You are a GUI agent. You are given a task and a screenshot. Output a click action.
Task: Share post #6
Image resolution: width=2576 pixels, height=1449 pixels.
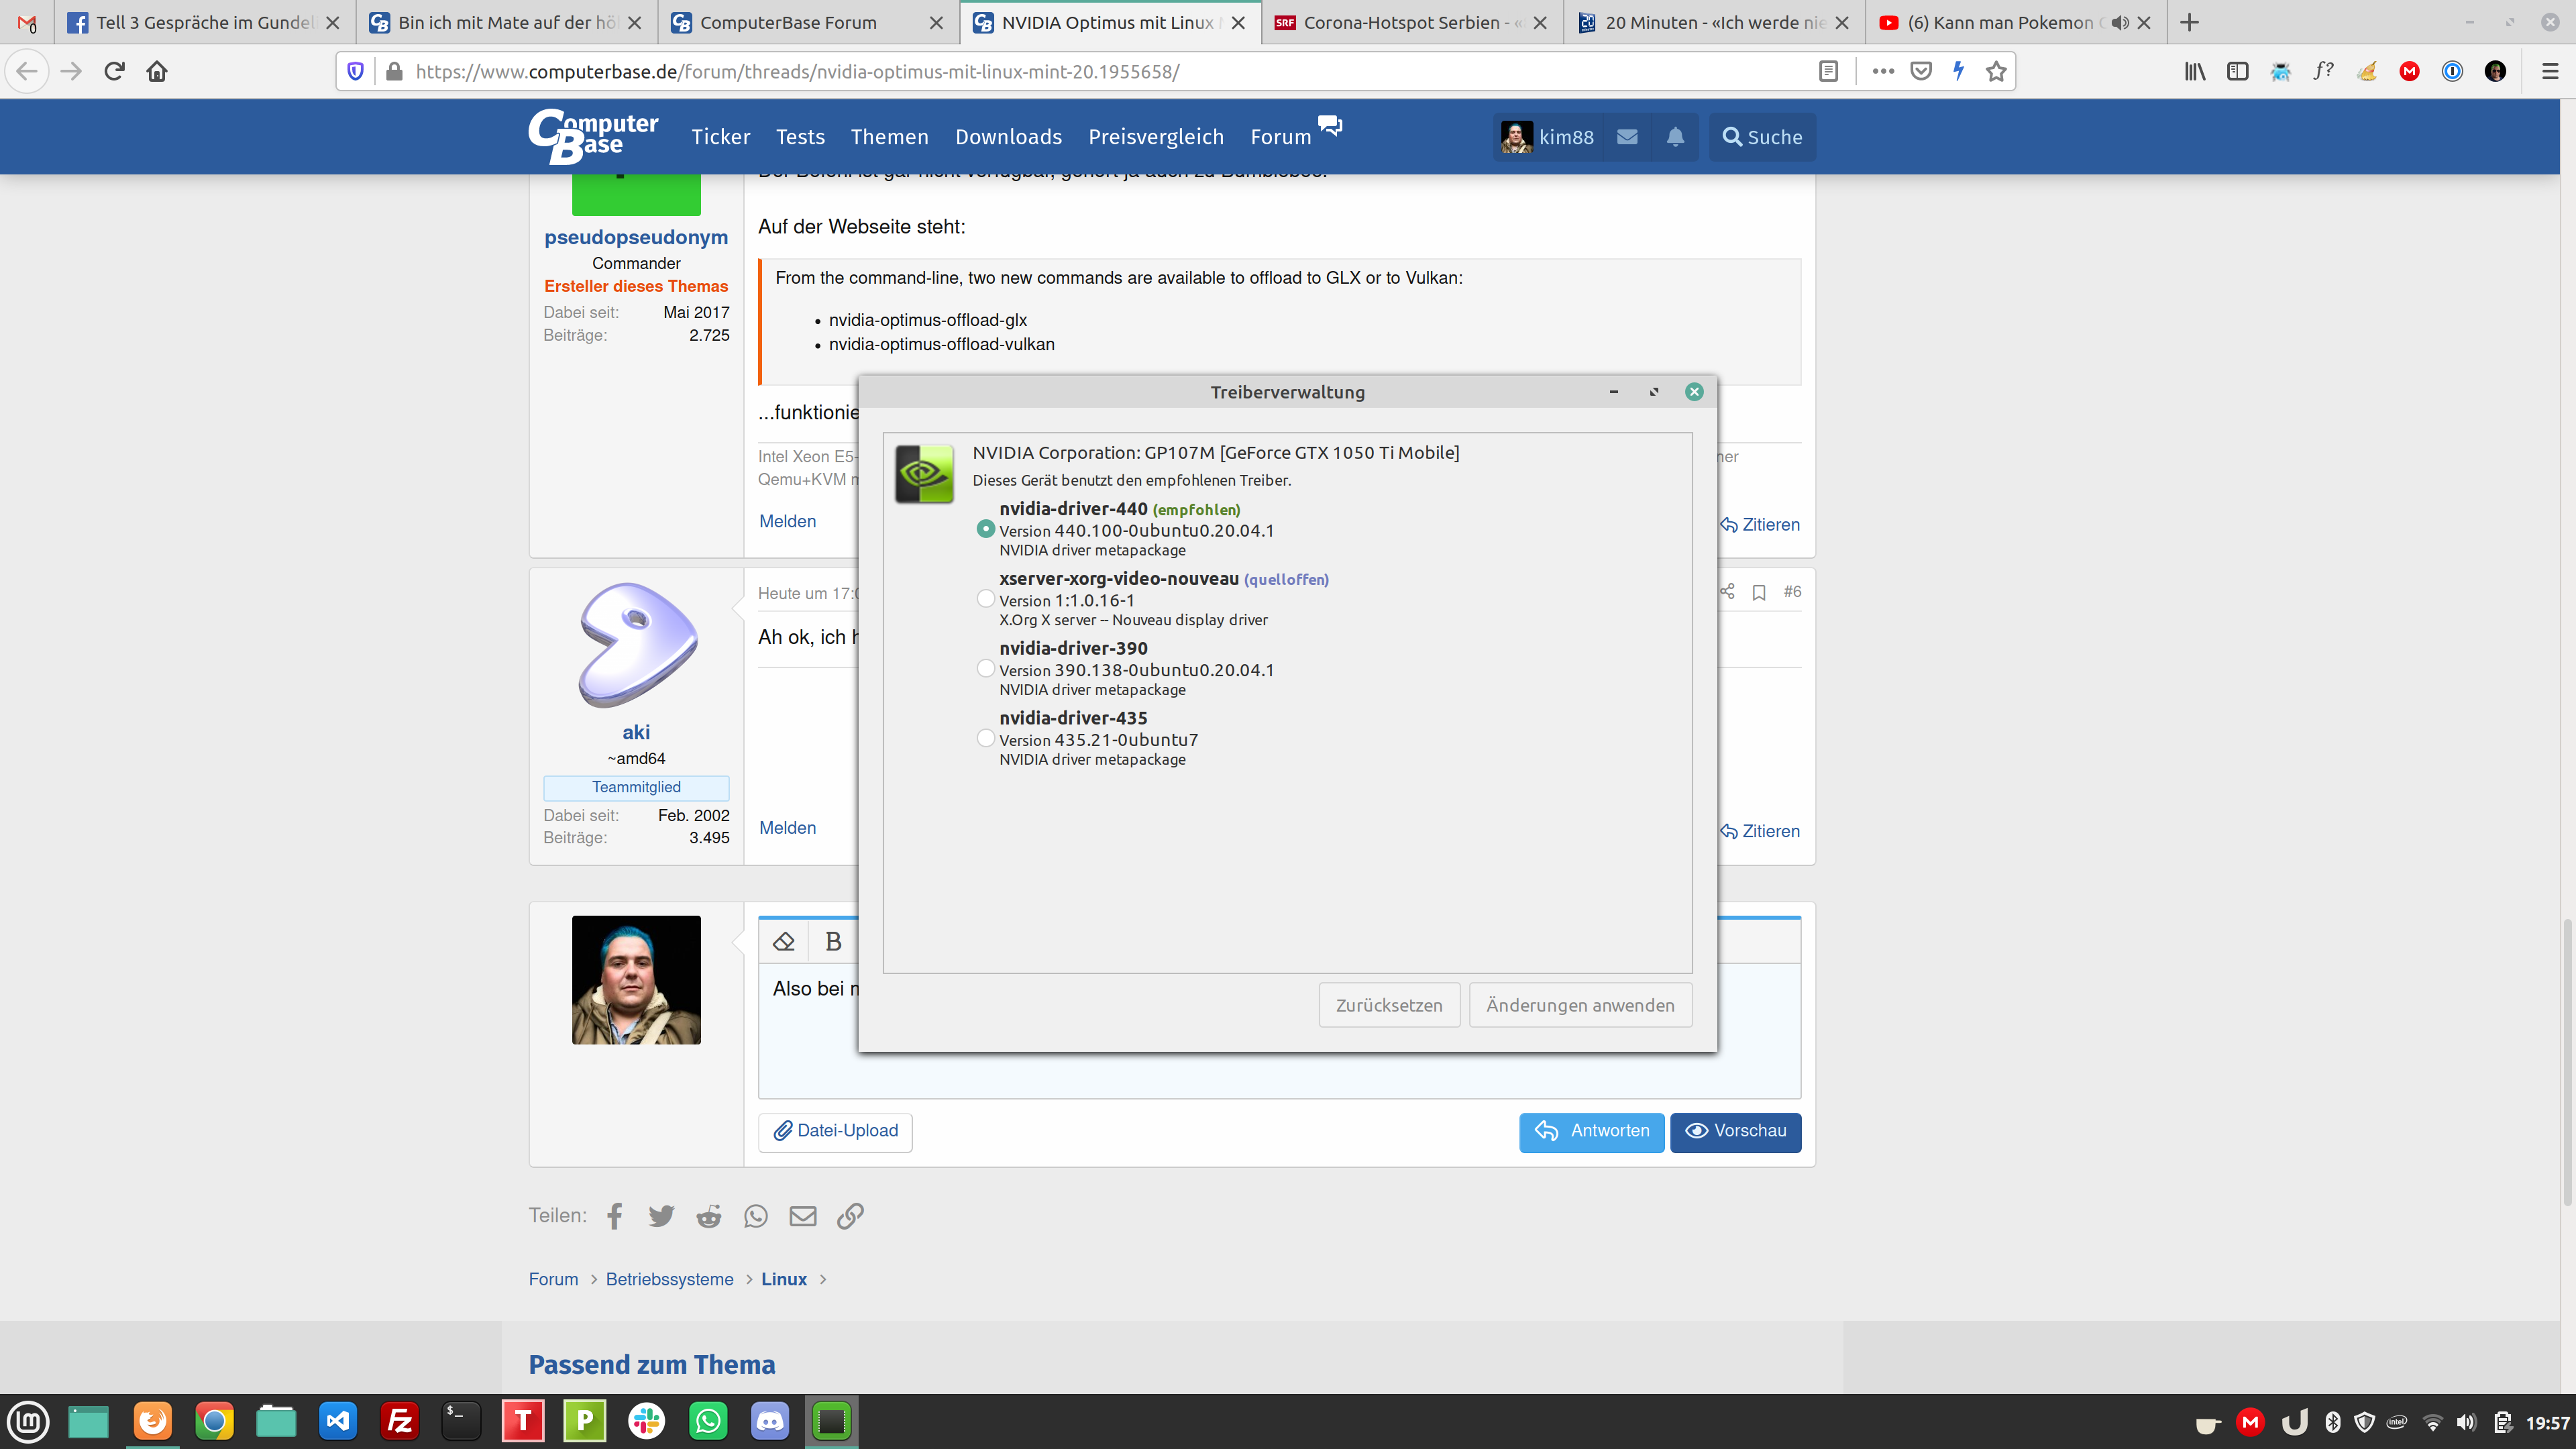[1727, 592]
